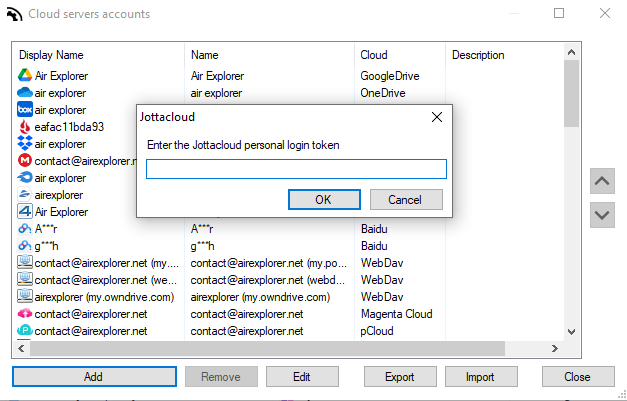
Task: Click the vertical scrollbar up arrow
Action: click(571, 52)
